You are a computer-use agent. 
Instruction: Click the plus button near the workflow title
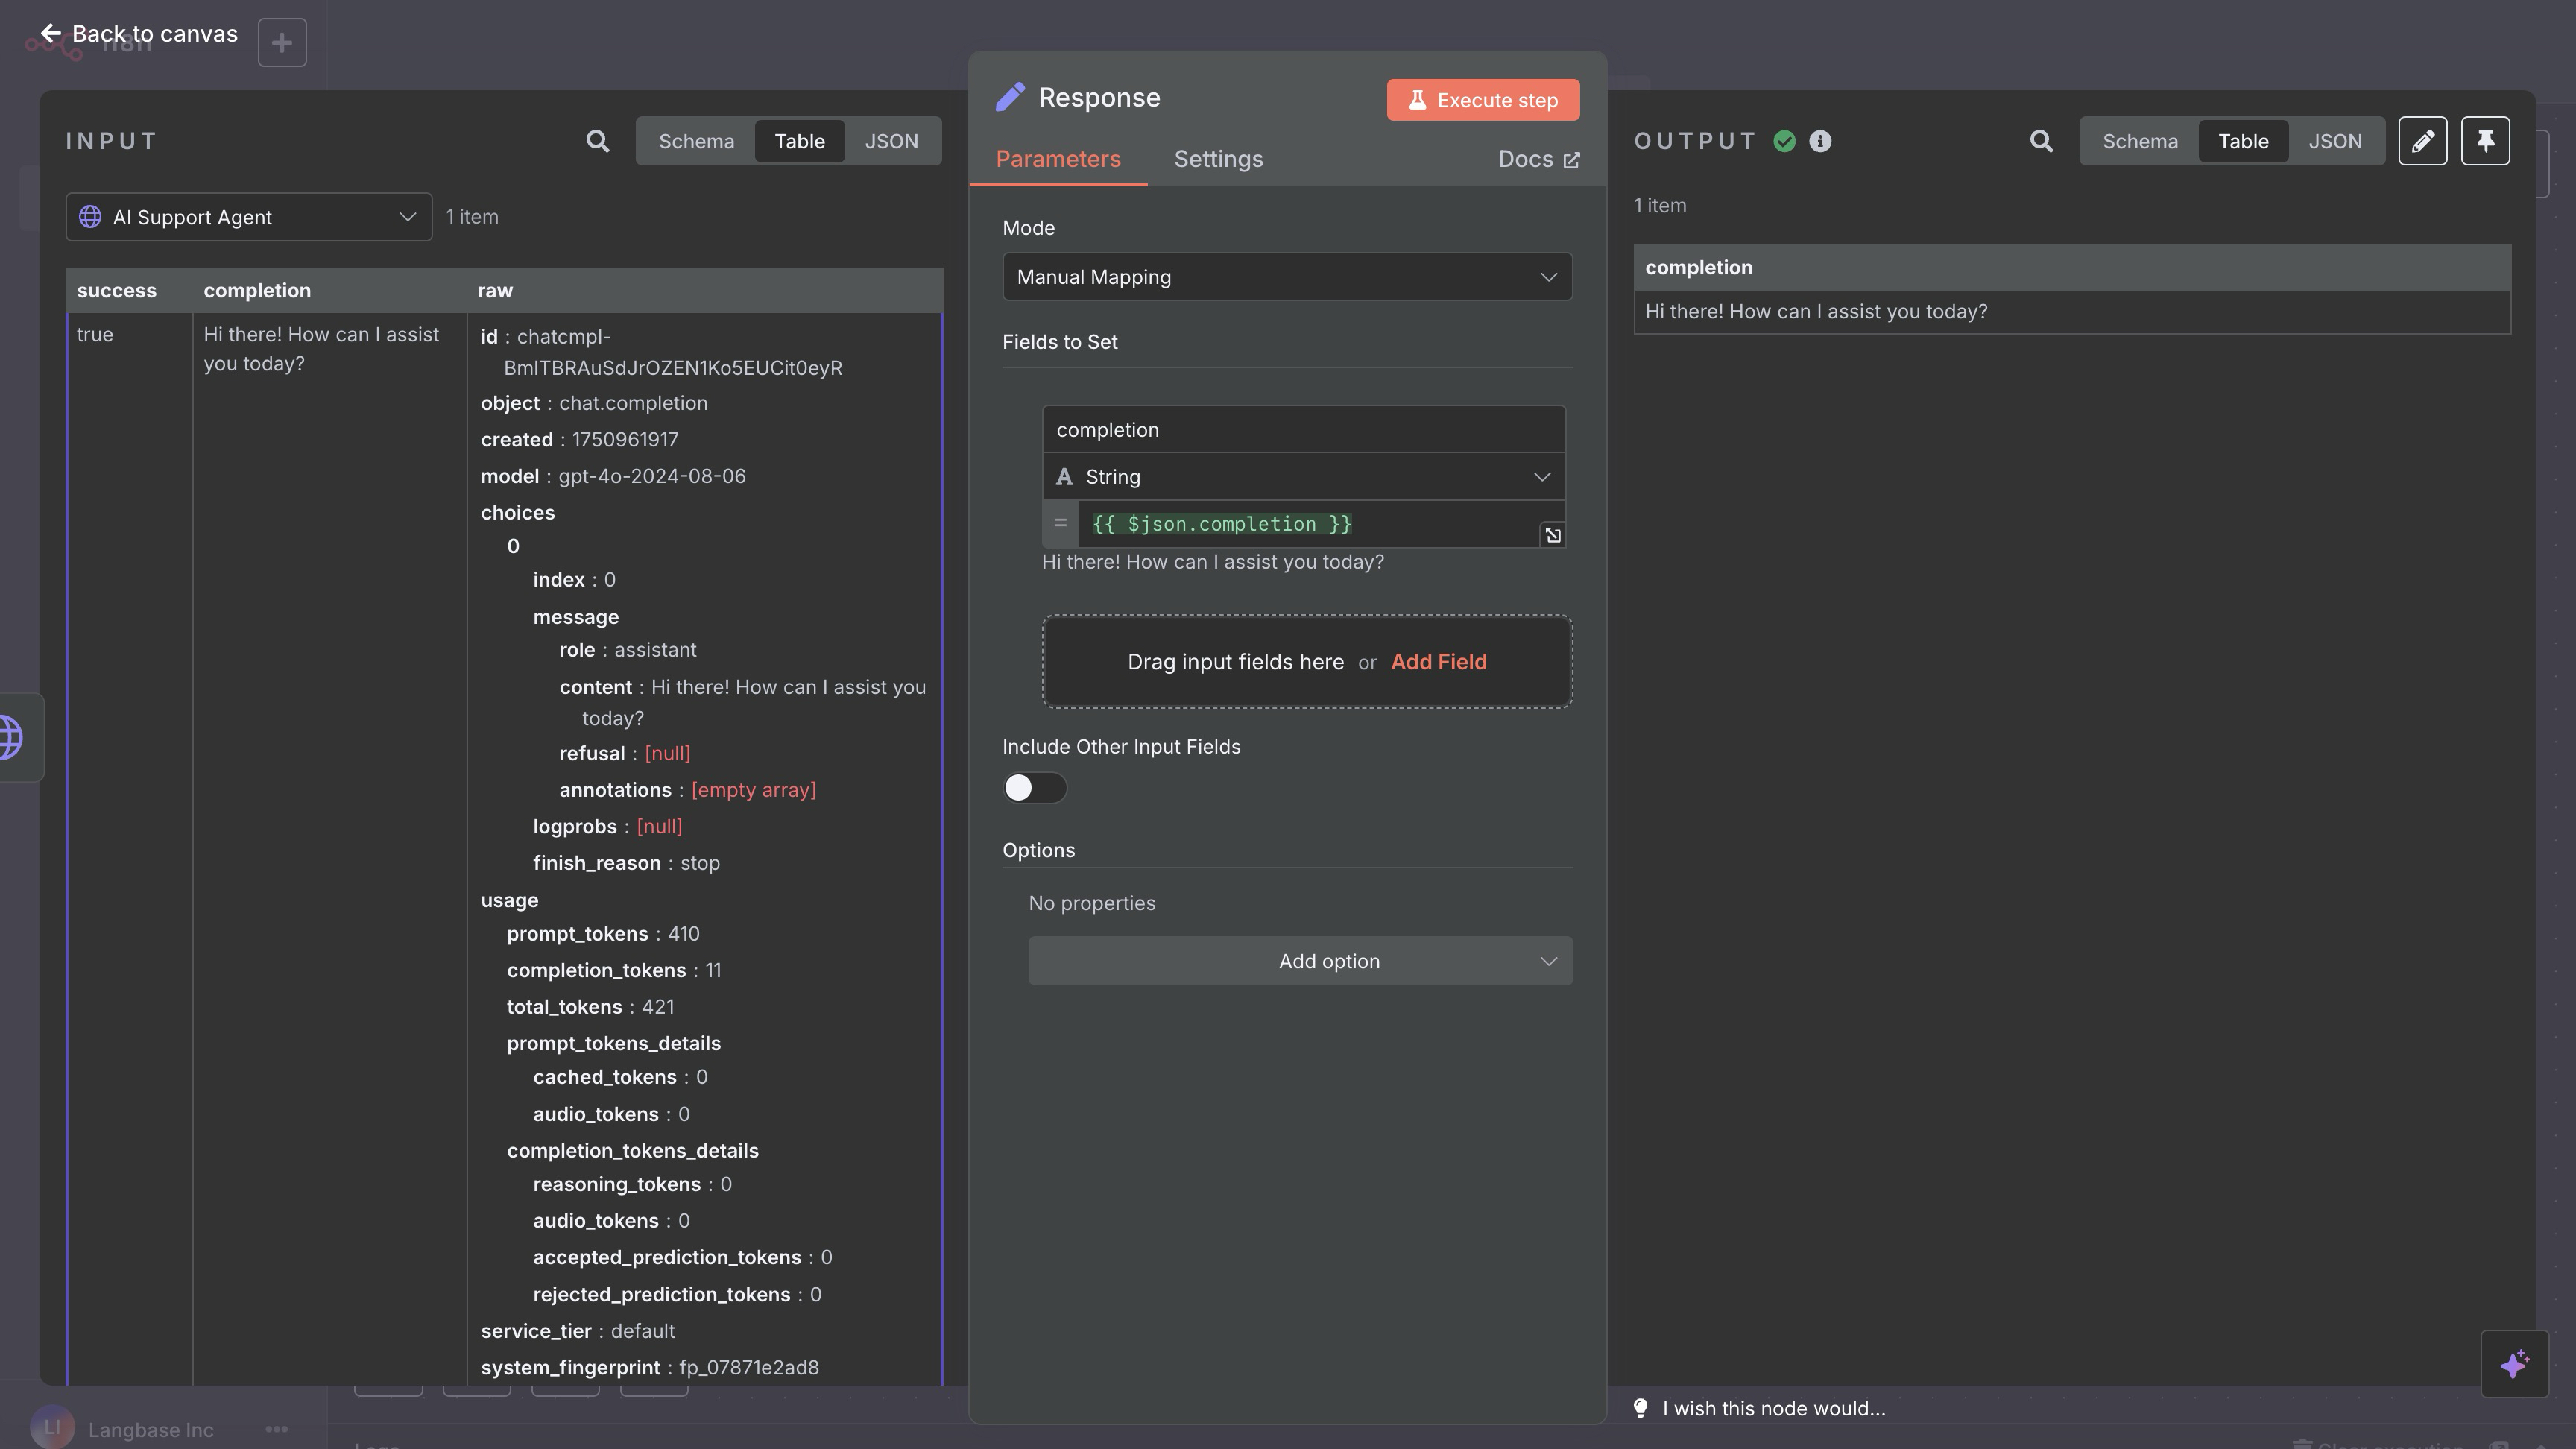[x=282, y=42]
